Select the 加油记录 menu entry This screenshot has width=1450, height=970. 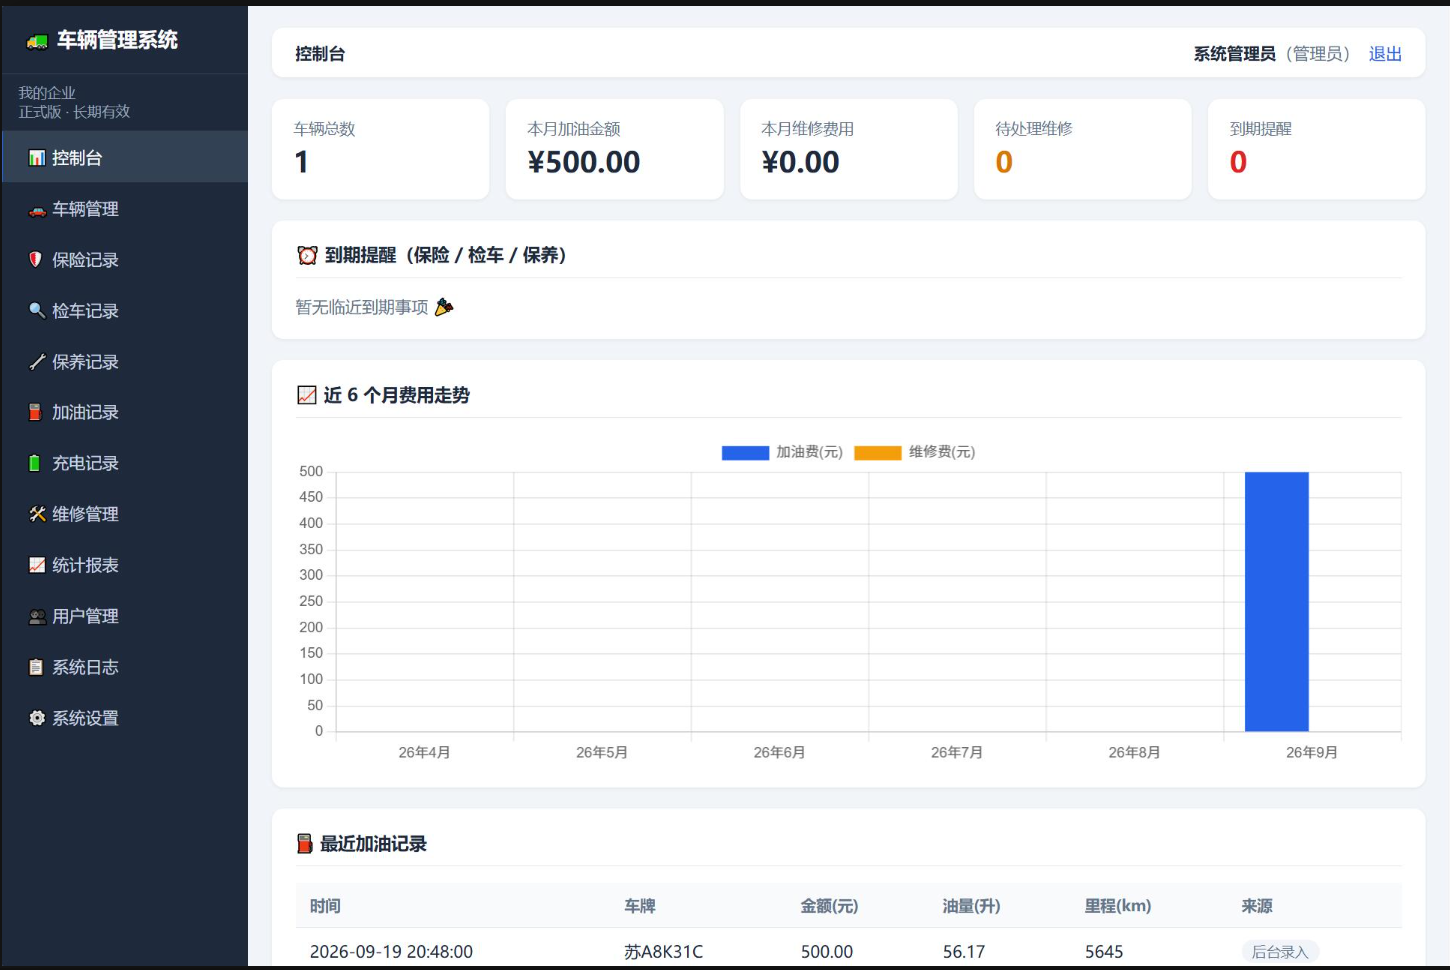click(x=125, y=412)
